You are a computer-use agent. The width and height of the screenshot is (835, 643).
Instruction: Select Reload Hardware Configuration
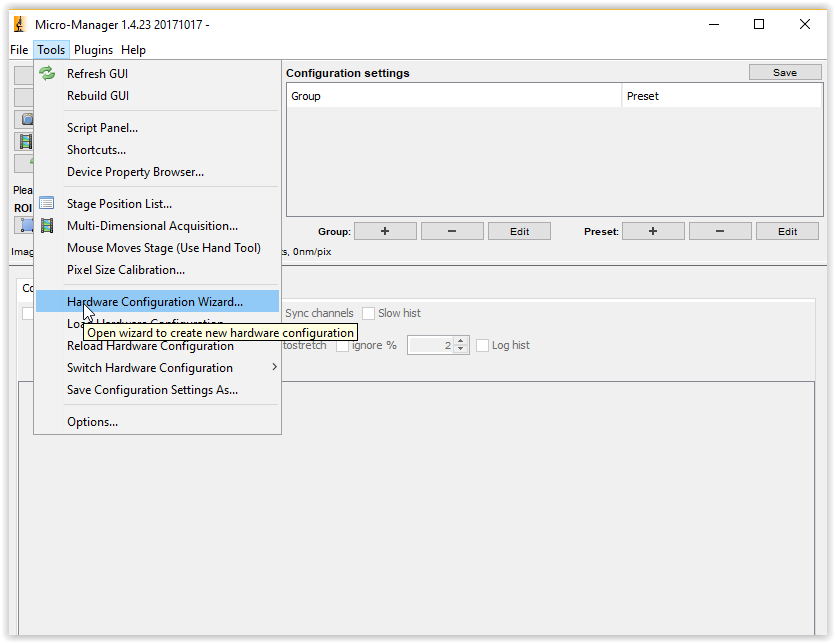point(157,346)
